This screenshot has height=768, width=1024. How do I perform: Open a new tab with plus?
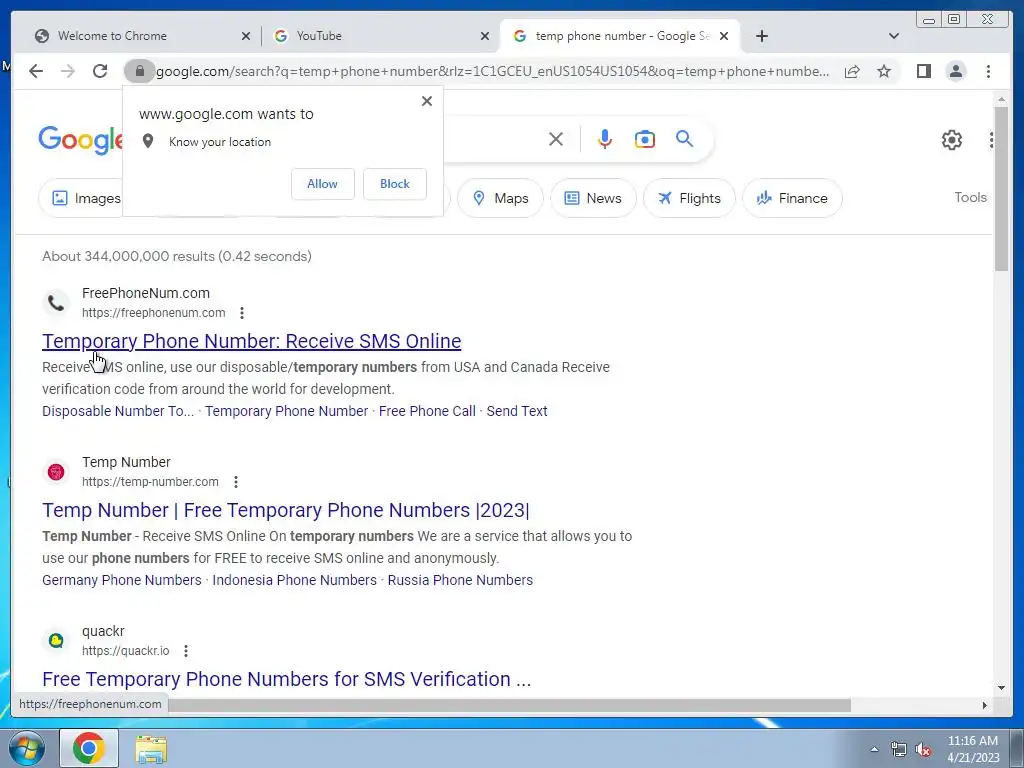pyautogui.click(x=761, y=36)
